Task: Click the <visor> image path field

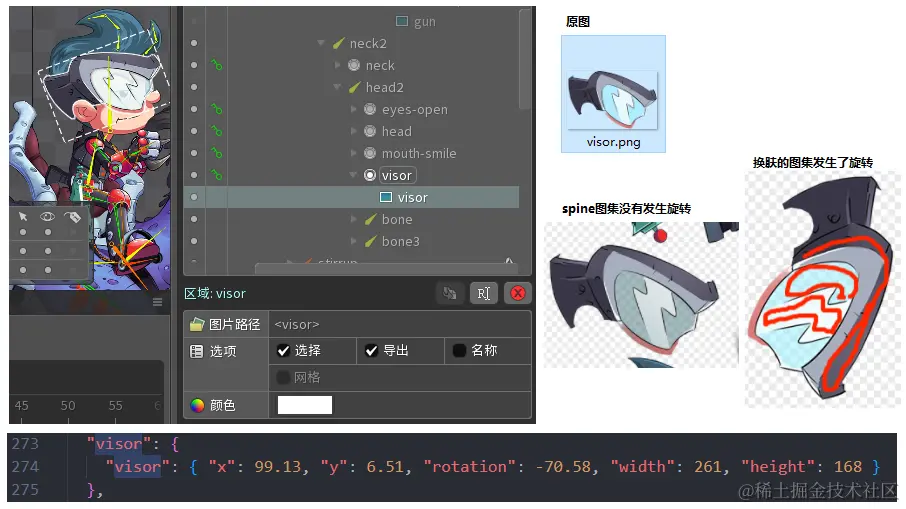Action: tap(400, 325)
